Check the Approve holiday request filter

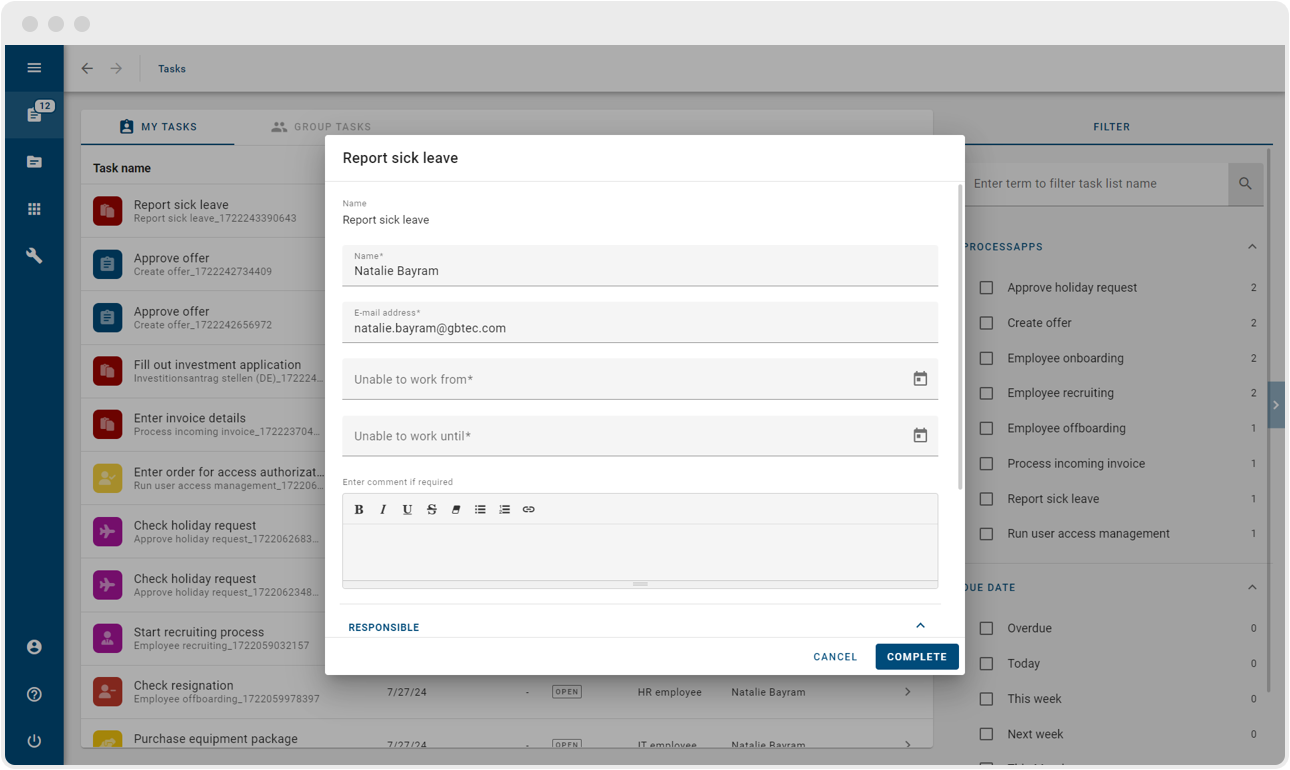[986, 287]
